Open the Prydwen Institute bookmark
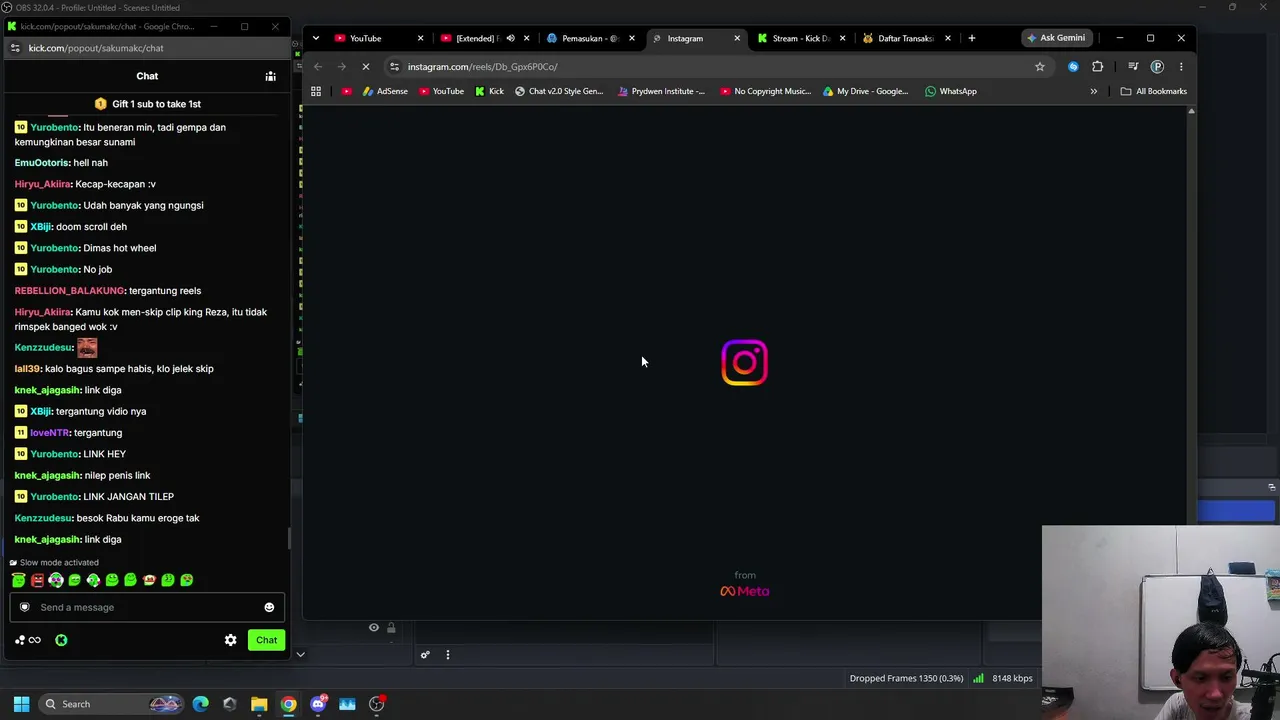The width and height of the screenshot is (1280, 720). [x=661, y=91]
